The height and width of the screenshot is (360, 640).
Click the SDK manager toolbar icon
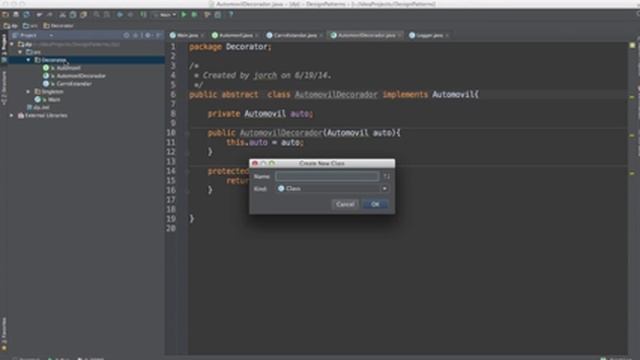(x=218, y=15)
